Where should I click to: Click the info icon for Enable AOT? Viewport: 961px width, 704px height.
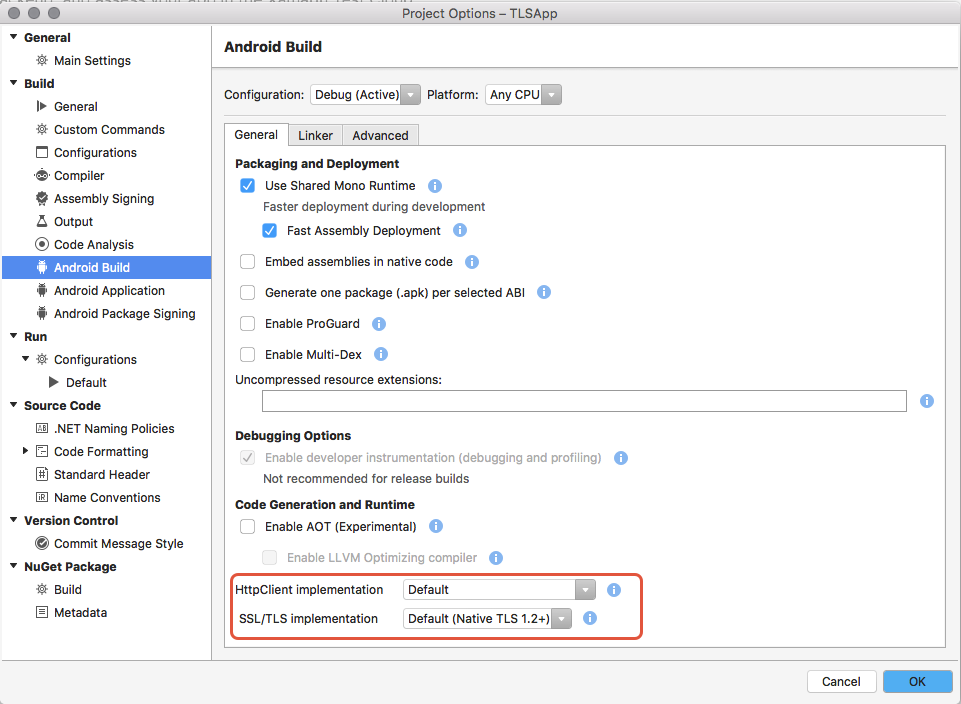(x=436, y=526)
